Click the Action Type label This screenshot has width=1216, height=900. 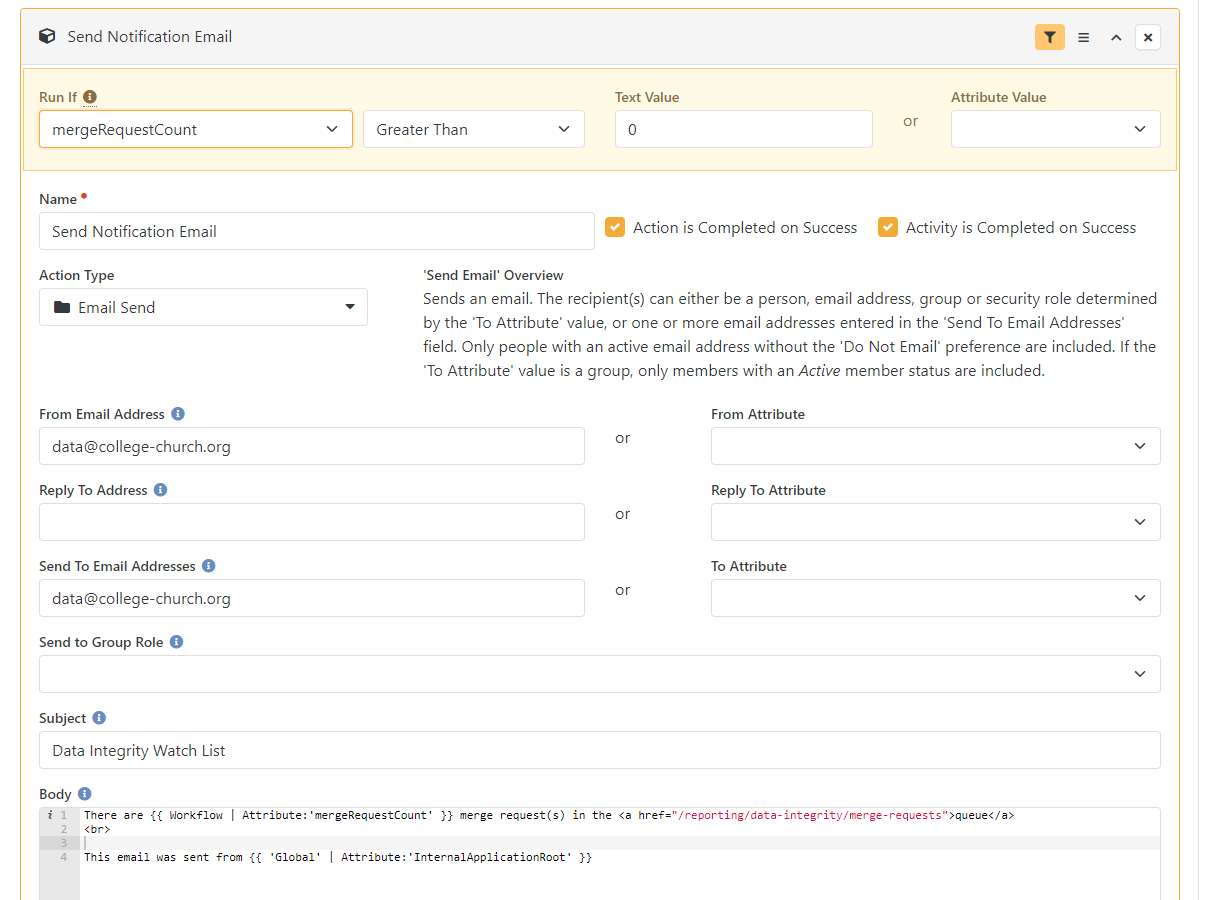[x=77, y=275]
